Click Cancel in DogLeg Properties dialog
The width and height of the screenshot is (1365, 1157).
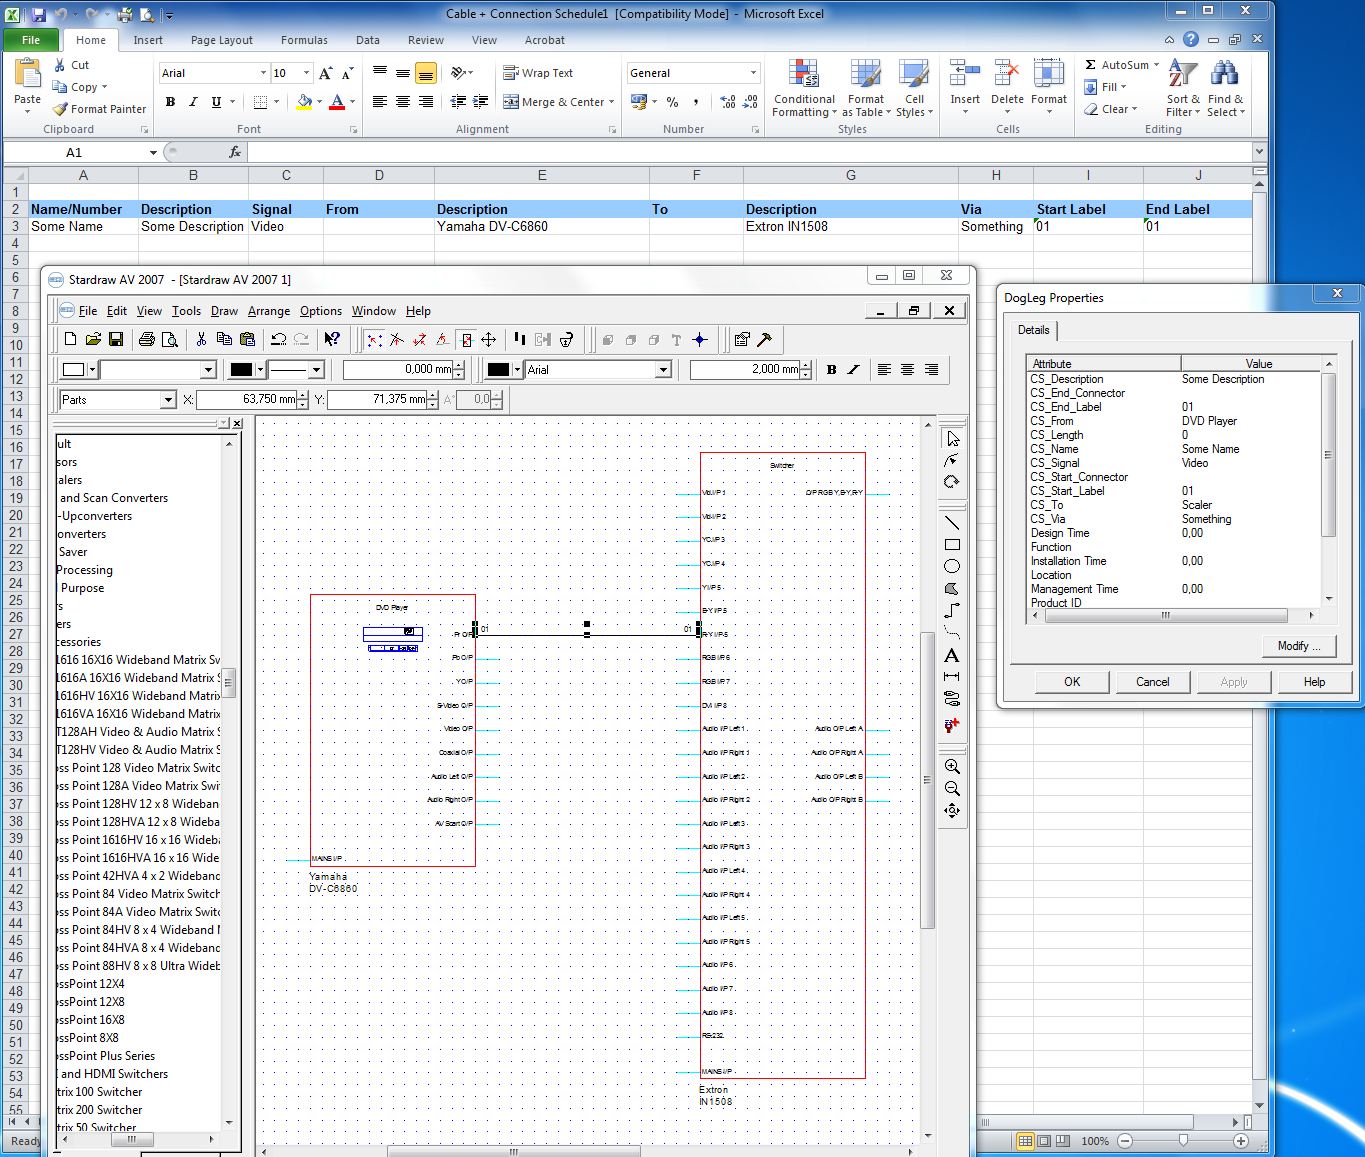pos(1152,682)
